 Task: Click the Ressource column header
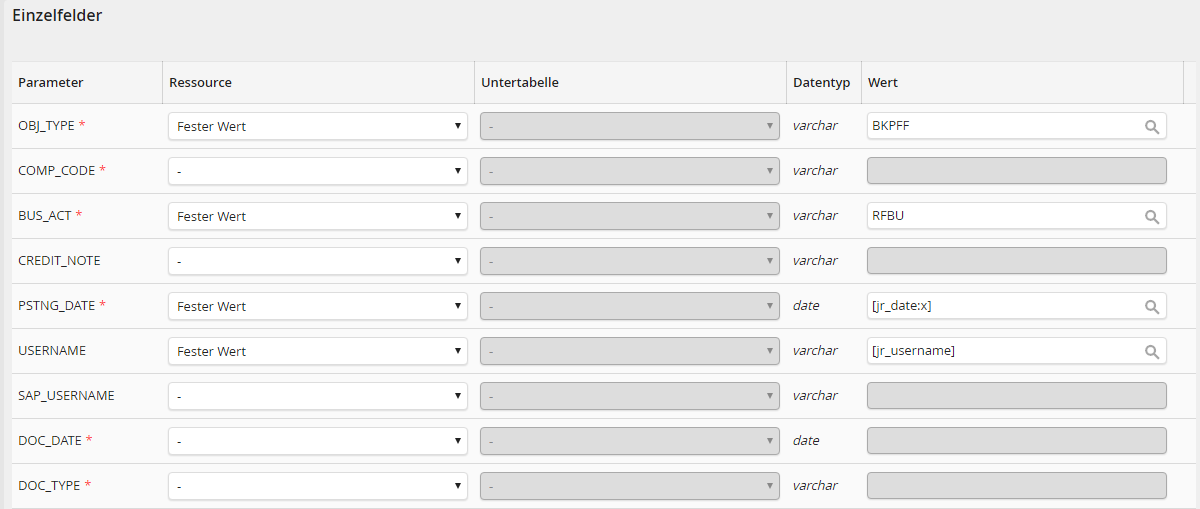(201, 82)
